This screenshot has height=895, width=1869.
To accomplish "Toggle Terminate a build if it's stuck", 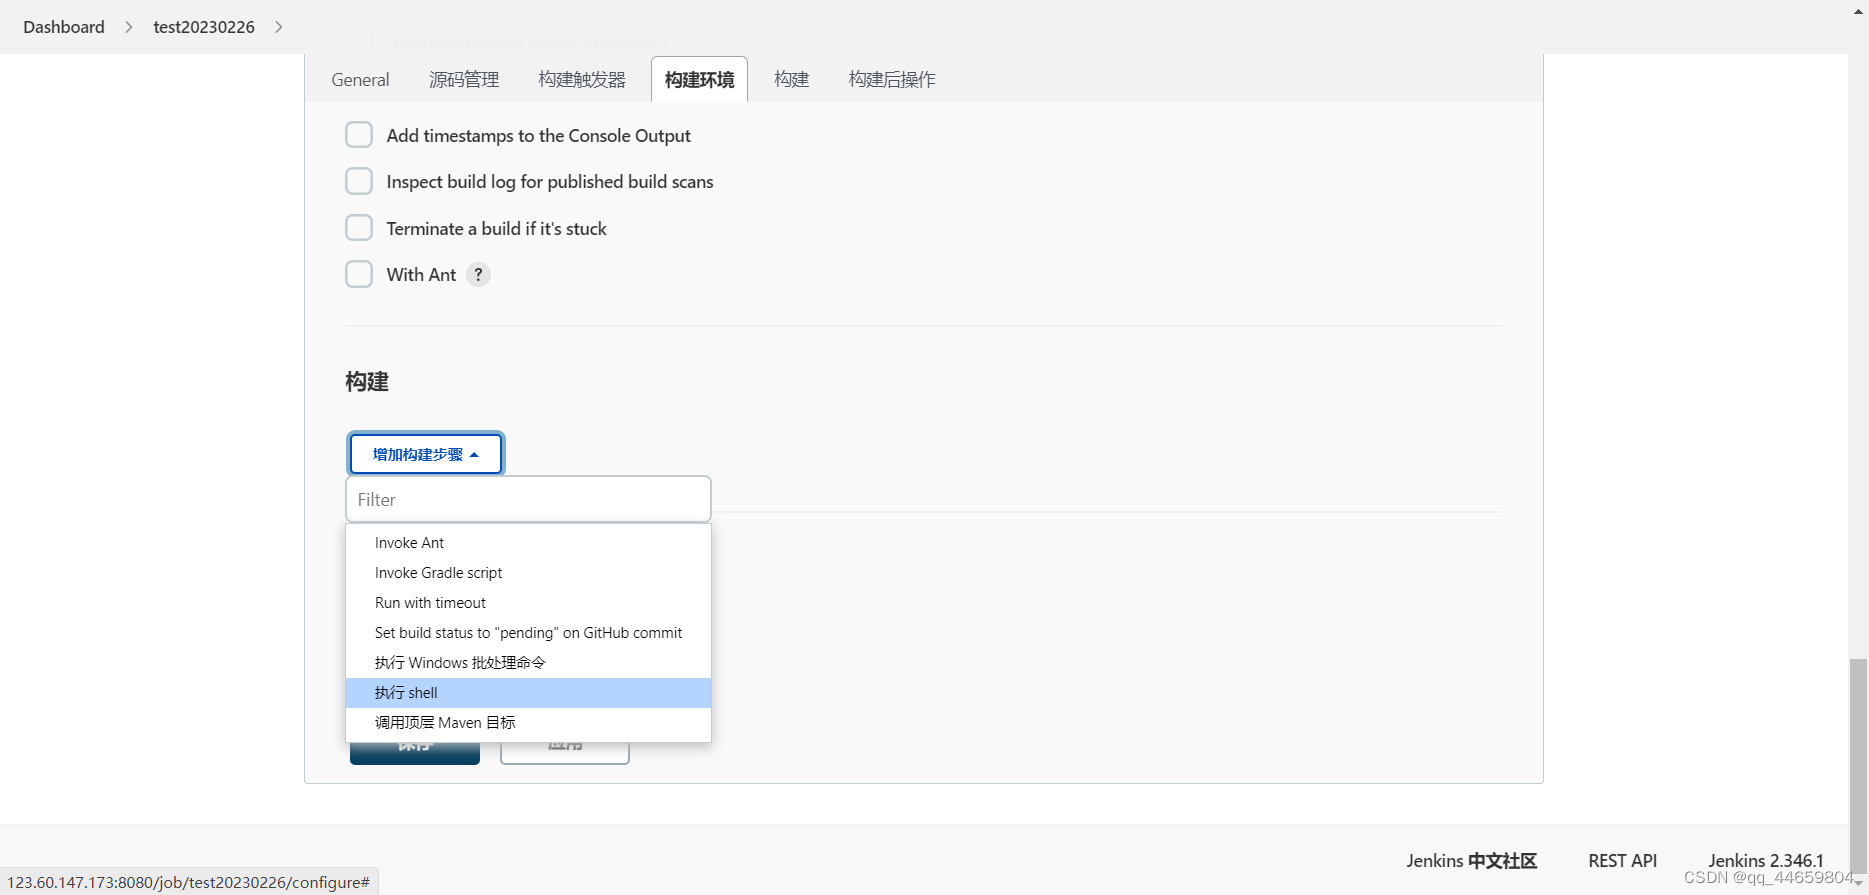I will tap(359, 228).
